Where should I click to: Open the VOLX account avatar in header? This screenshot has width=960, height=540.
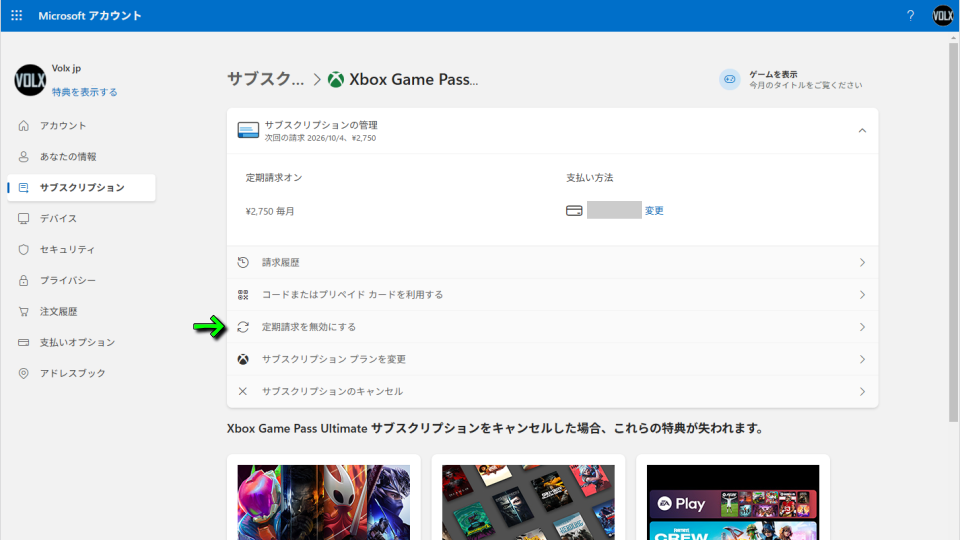943,16
